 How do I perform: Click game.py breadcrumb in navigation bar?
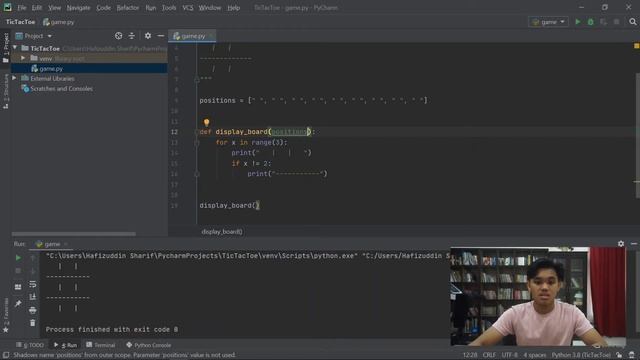[x=59, y=22]
